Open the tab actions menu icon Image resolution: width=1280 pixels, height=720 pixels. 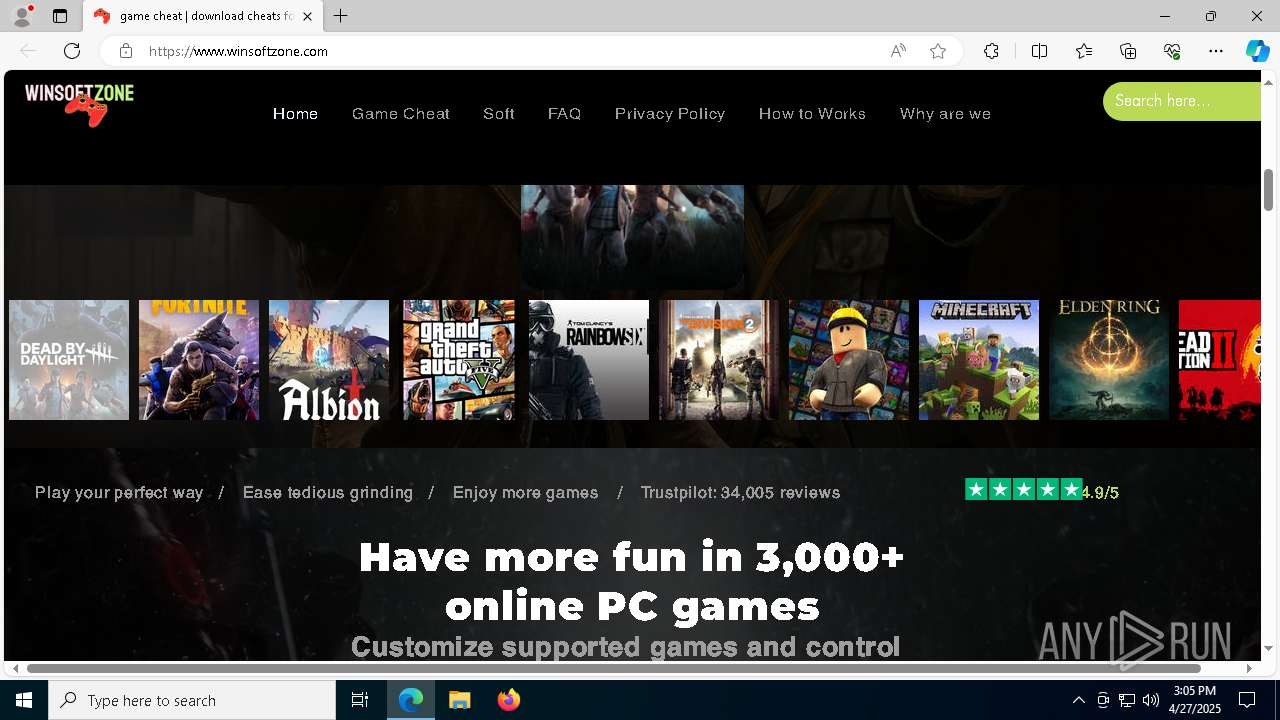click(60, 16)
